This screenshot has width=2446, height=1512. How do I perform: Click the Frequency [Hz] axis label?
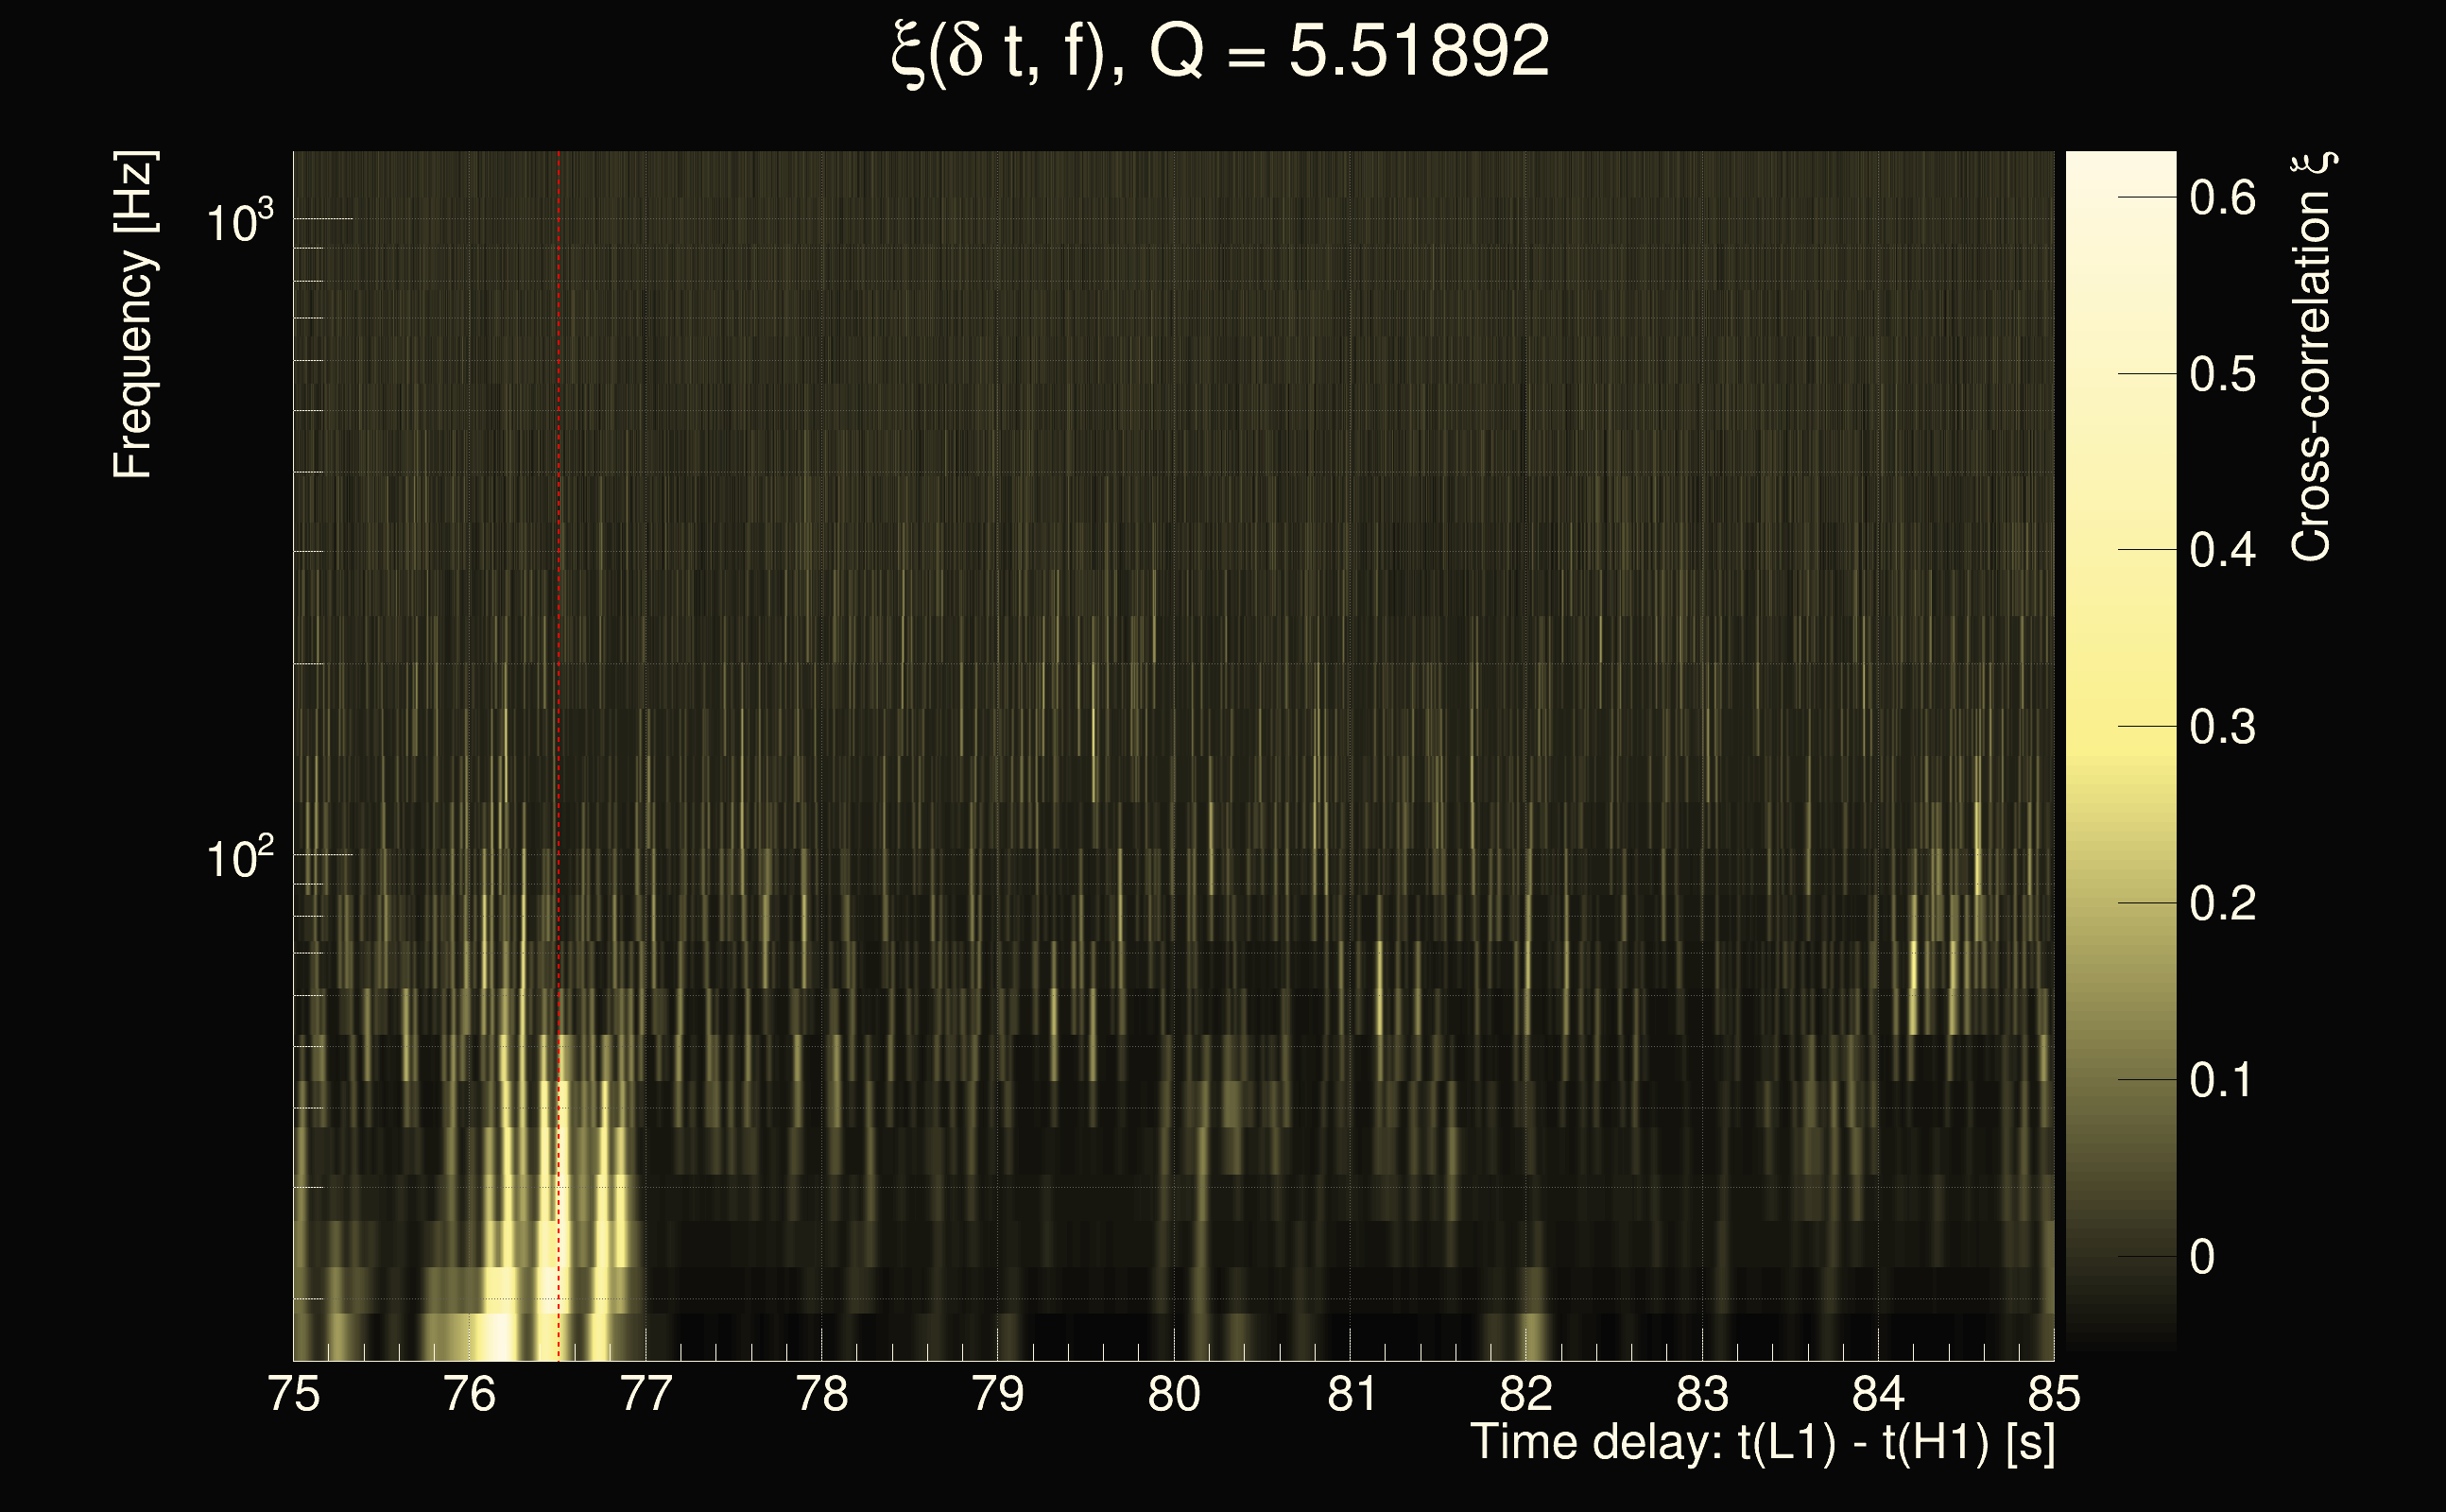(133, 315)
